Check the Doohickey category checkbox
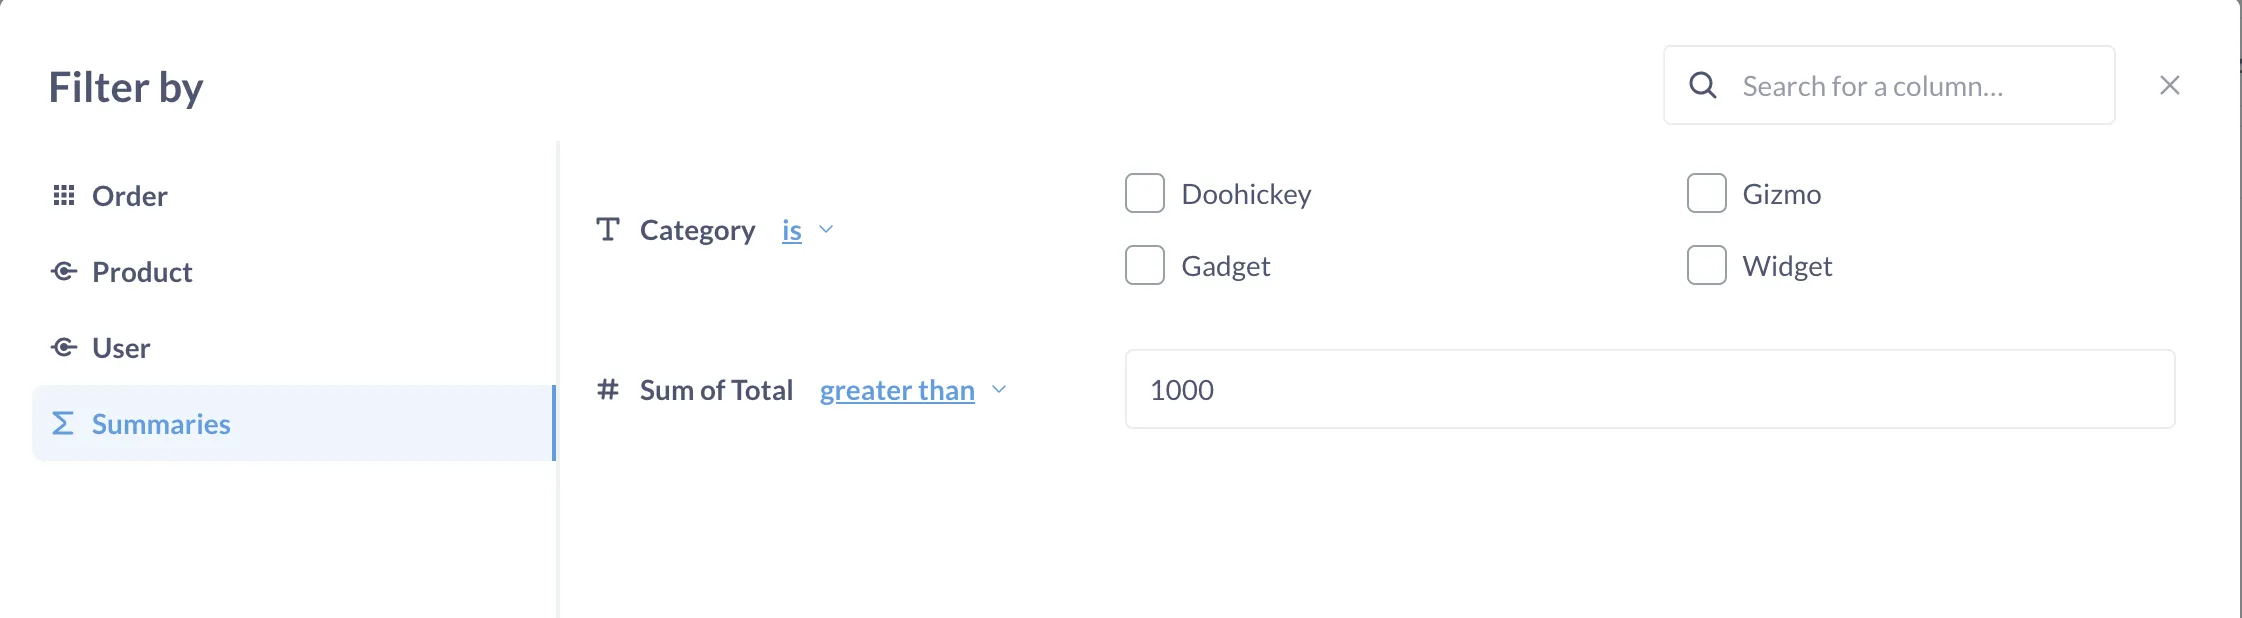2242x618 pixels. pyautogui.click(x=1144, y=192)
